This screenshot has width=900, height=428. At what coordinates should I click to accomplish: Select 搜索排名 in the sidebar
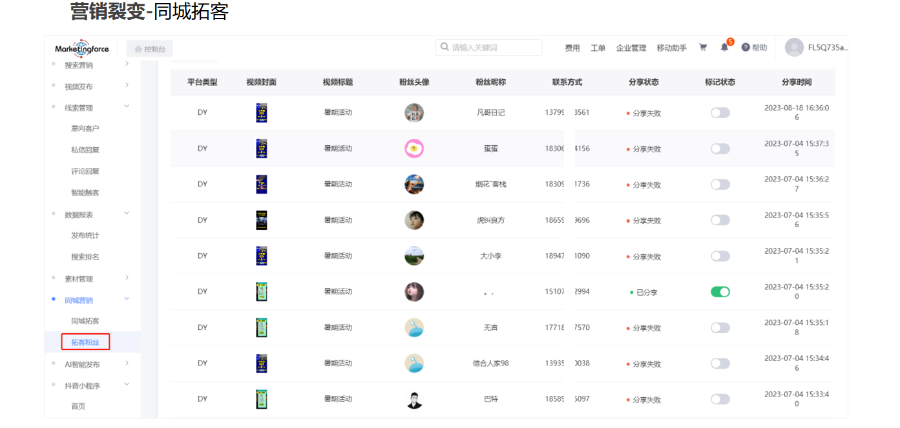(x=85, y=256)
